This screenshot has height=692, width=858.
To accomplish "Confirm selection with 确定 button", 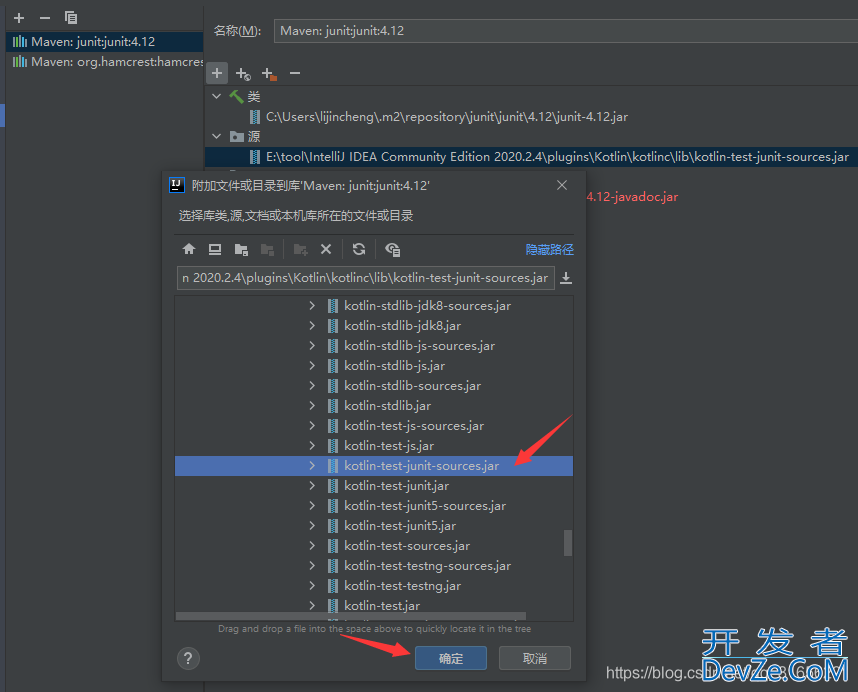I will (451, 658).
